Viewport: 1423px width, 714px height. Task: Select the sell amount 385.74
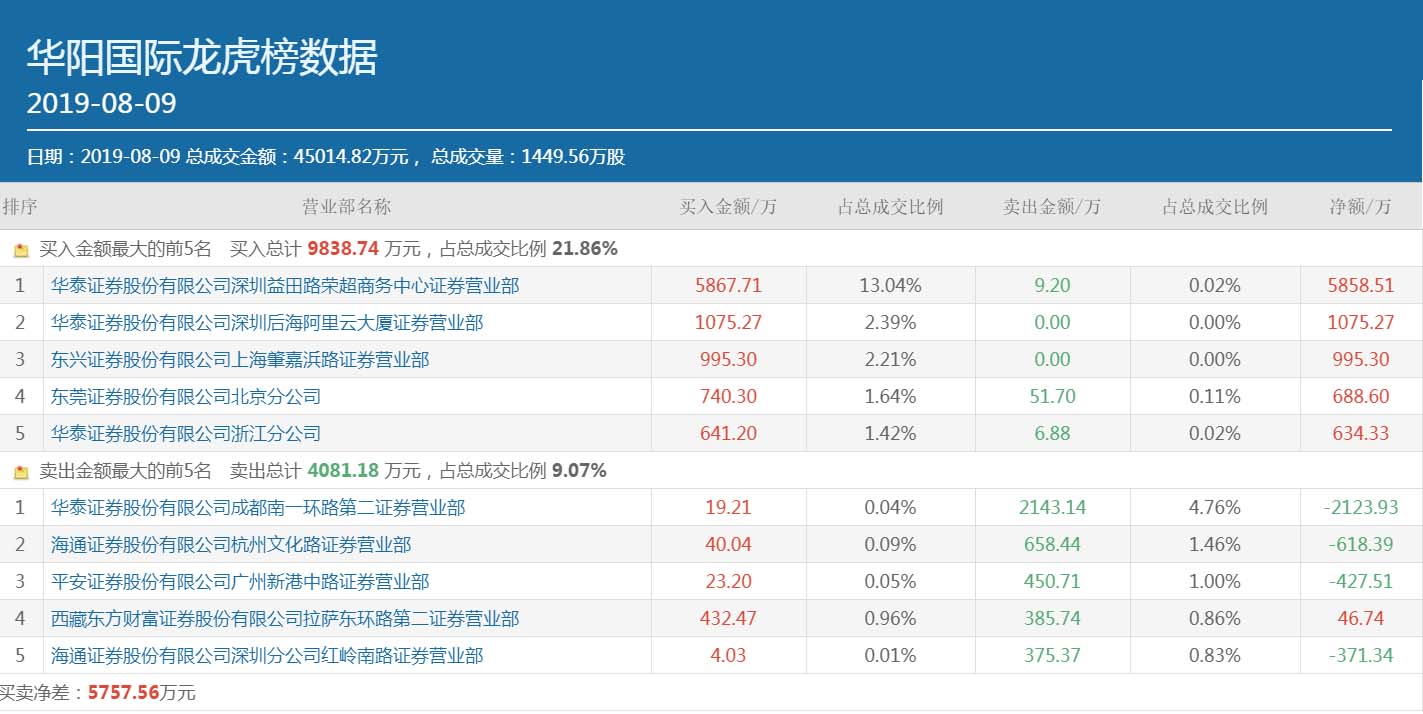coord(1052,619)
